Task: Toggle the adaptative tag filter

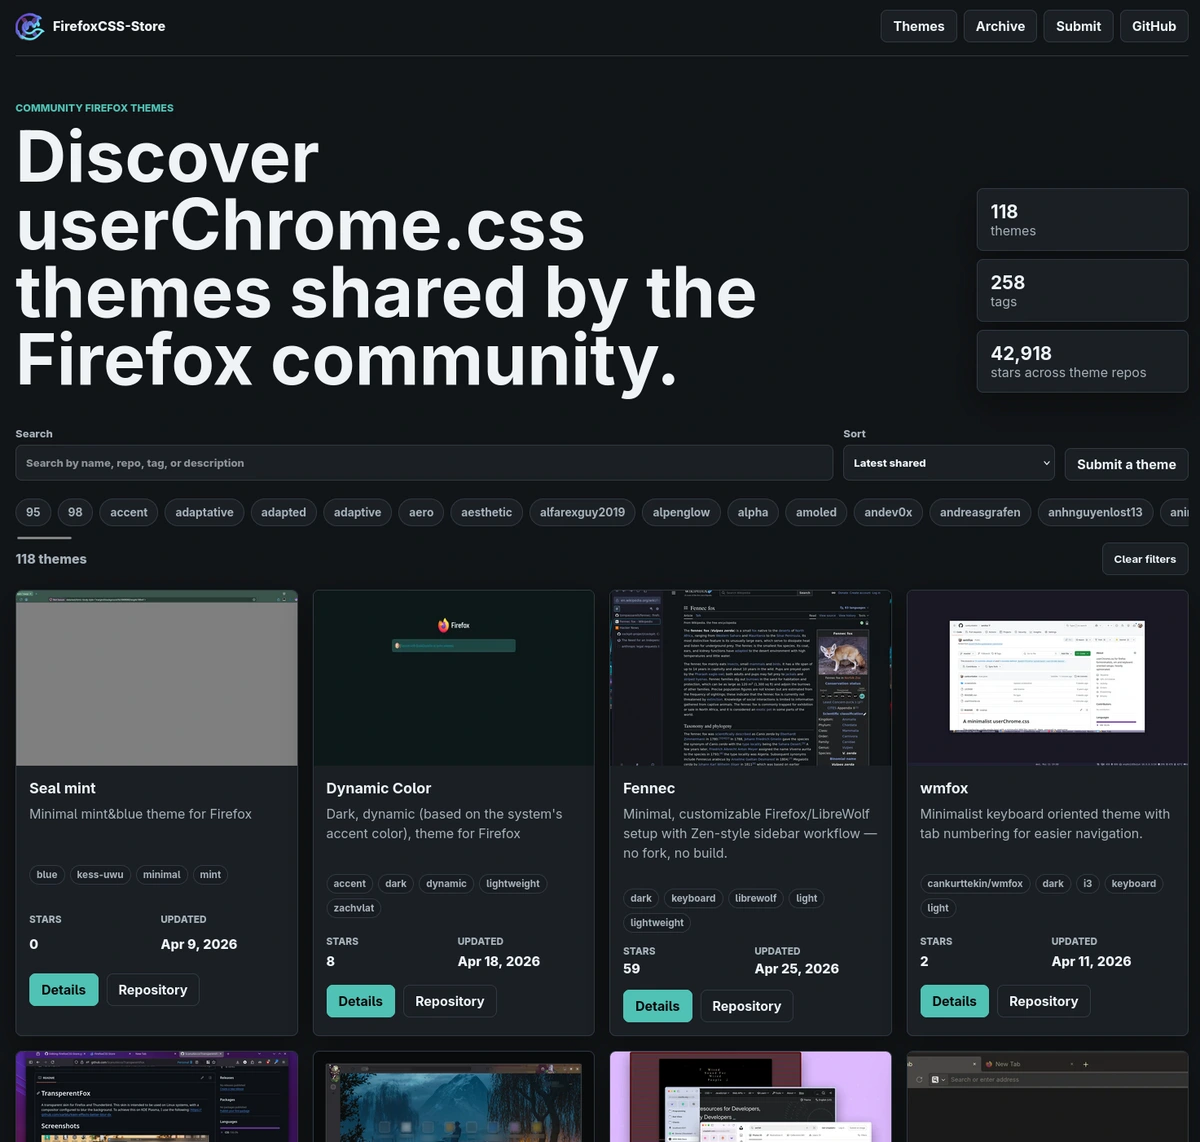Action: 204,512
